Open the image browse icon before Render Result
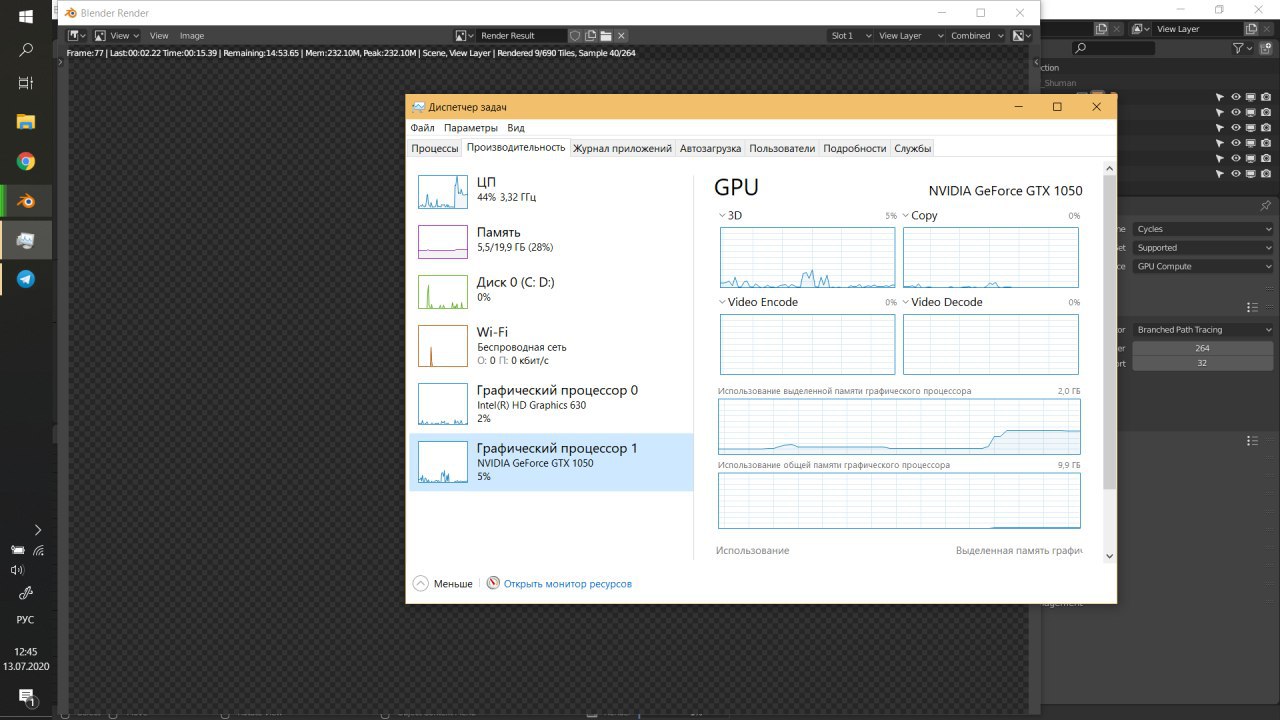This screenshot has width=1280, height=720. tap(464, 36)
